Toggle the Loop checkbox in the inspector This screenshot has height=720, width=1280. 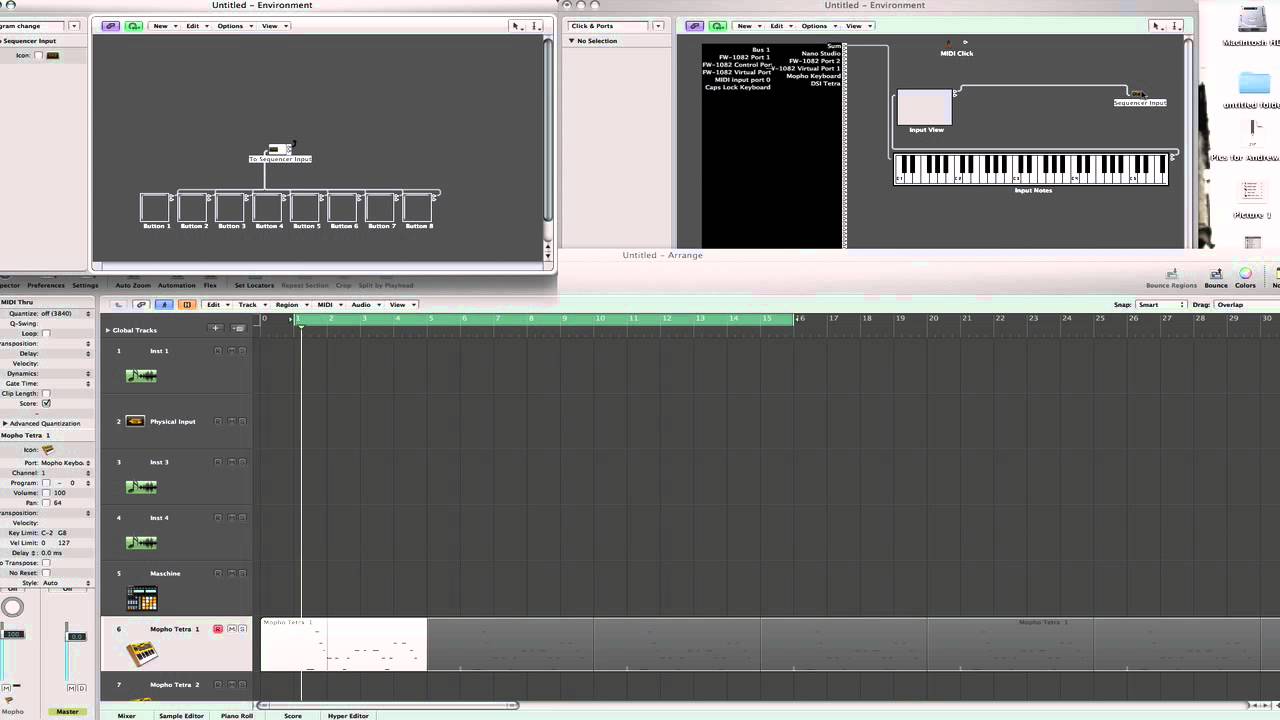[46, 334]
